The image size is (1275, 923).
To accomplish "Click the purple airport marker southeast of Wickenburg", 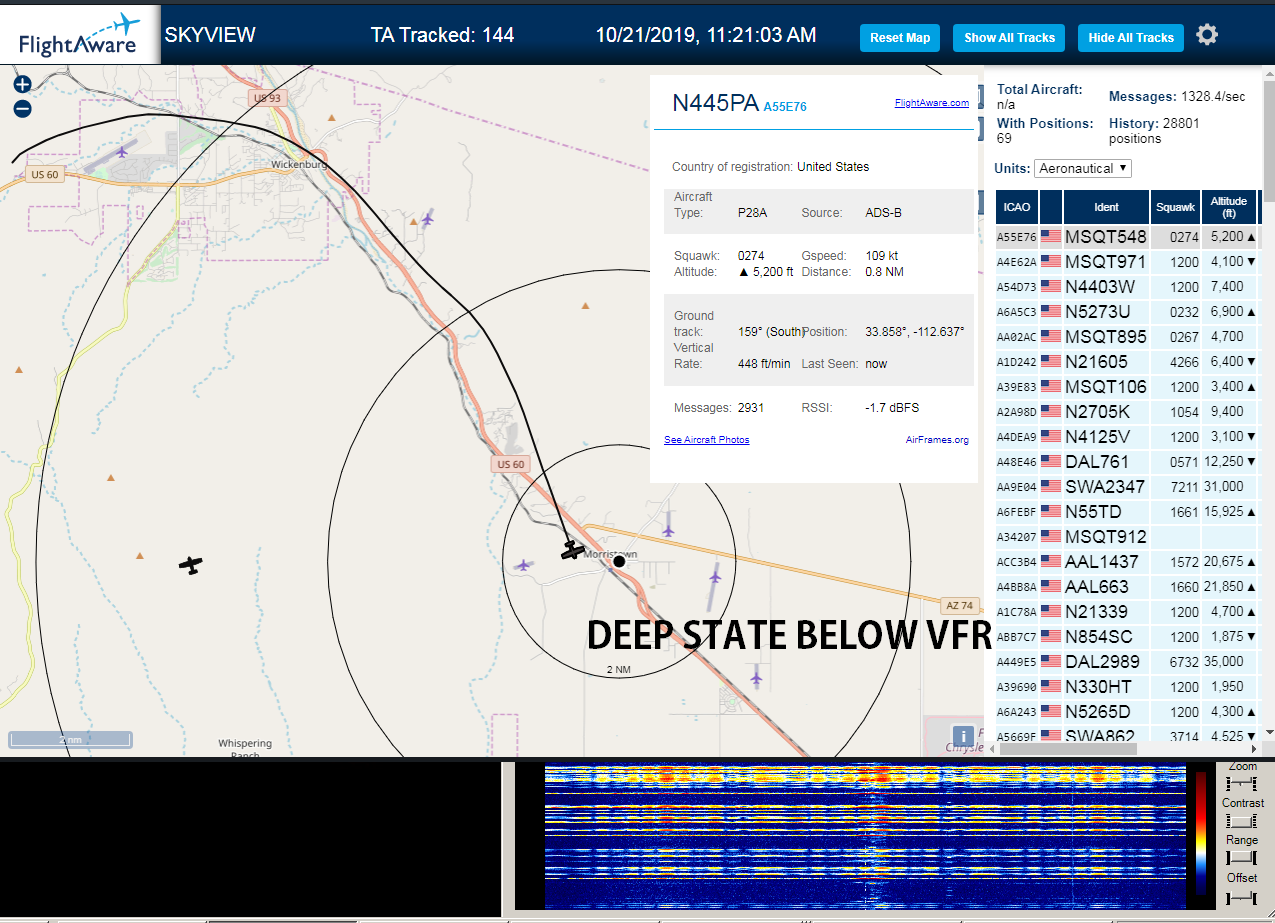I will [x=428, y=218].
